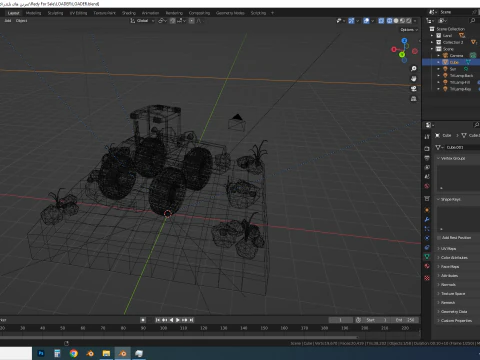Screen dimensions: 480x360
Task: Open the View Layer properties tab
Action: point(427,167)
